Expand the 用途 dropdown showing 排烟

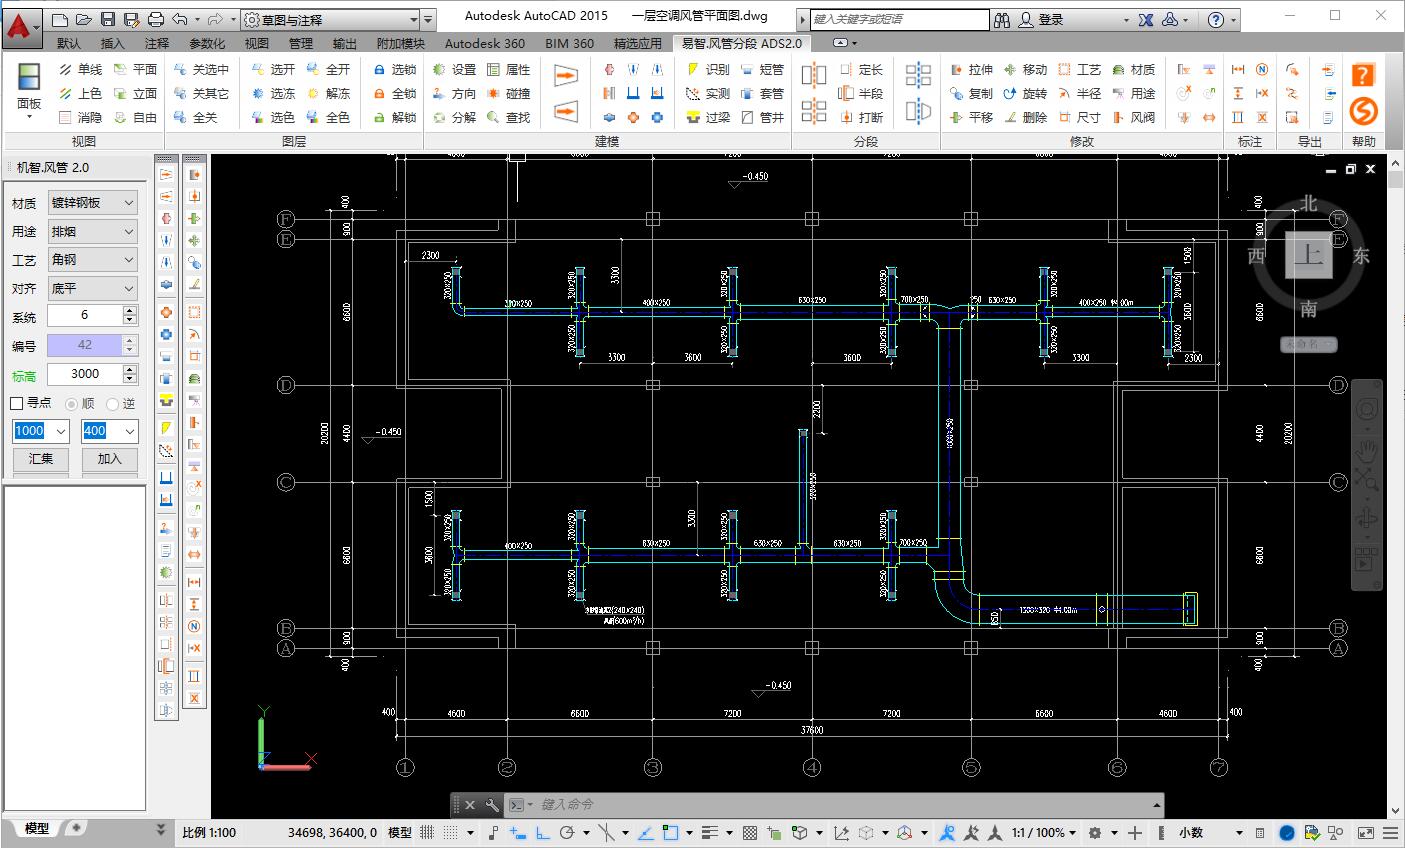pos(93,231)
